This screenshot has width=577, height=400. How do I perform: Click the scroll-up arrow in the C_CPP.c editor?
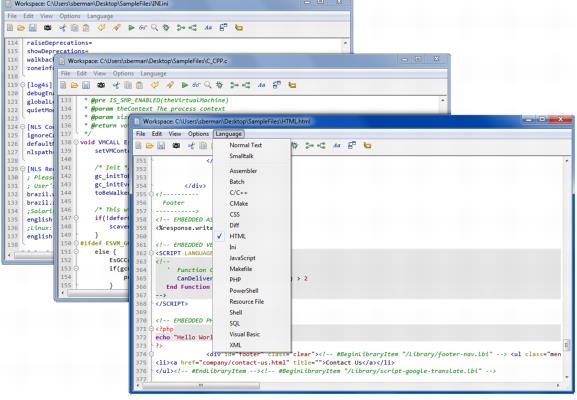coord(443,100)
